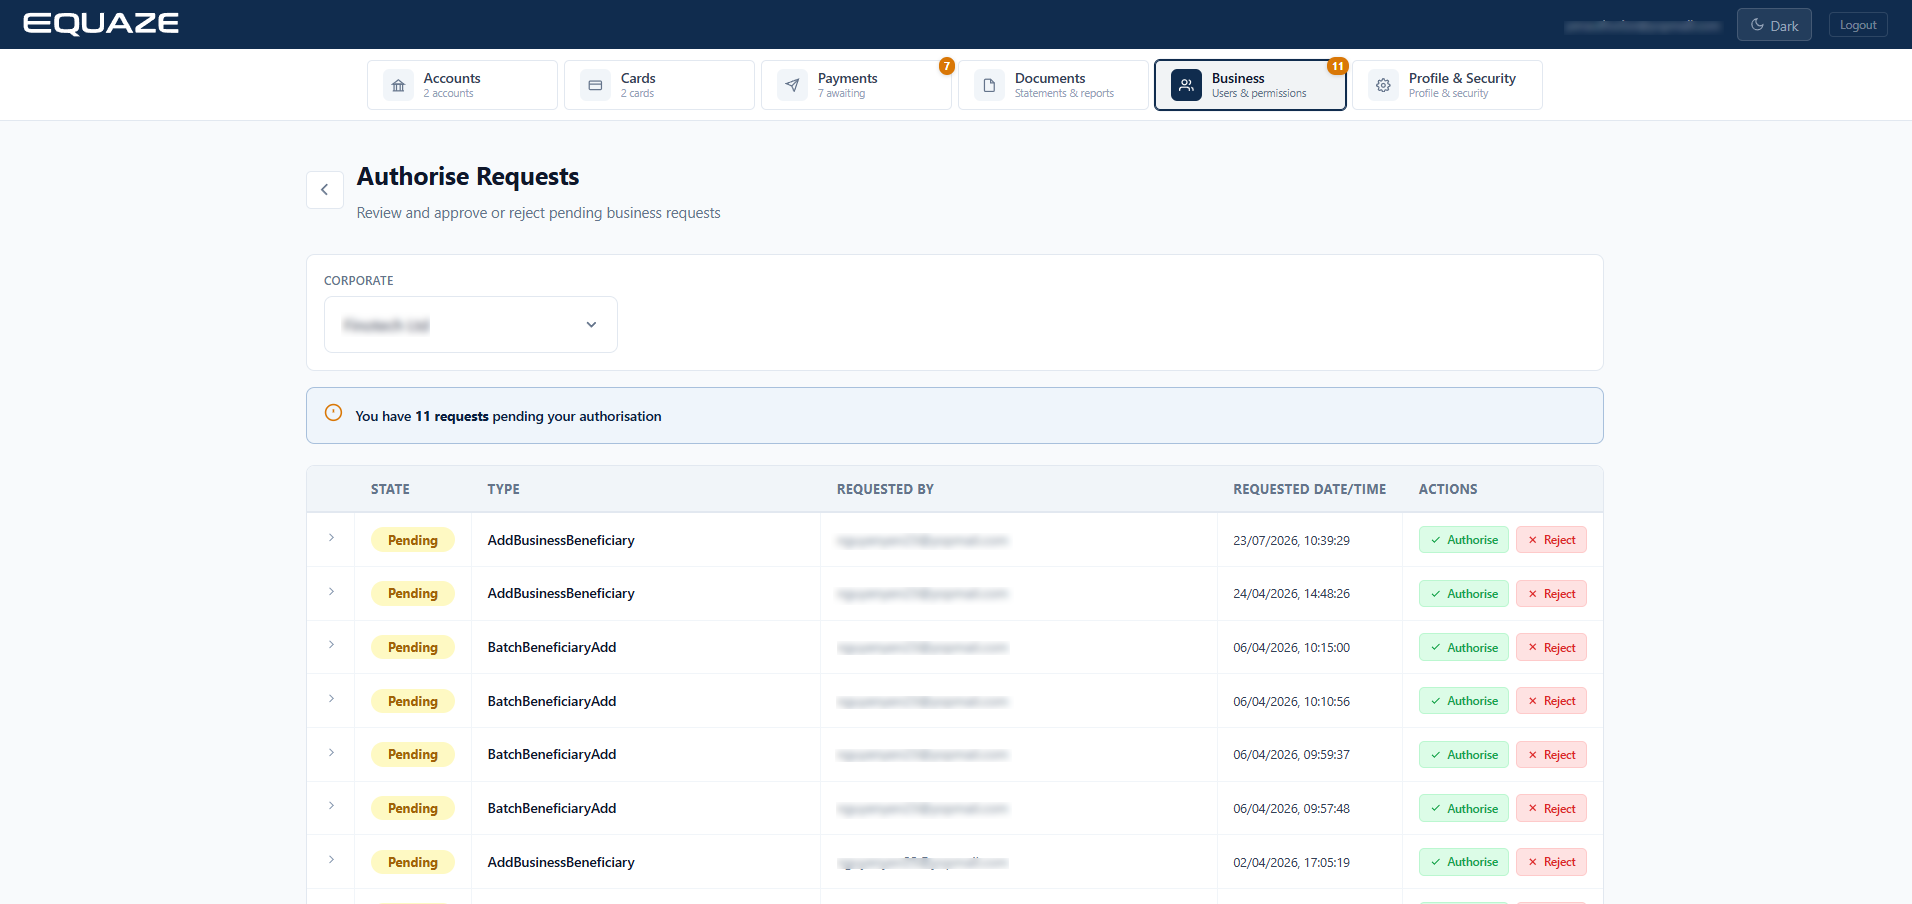Click Pending badge on 02/04/2026 row
The width and height of the screenshot is (1912, 904).
coord(412,862)
